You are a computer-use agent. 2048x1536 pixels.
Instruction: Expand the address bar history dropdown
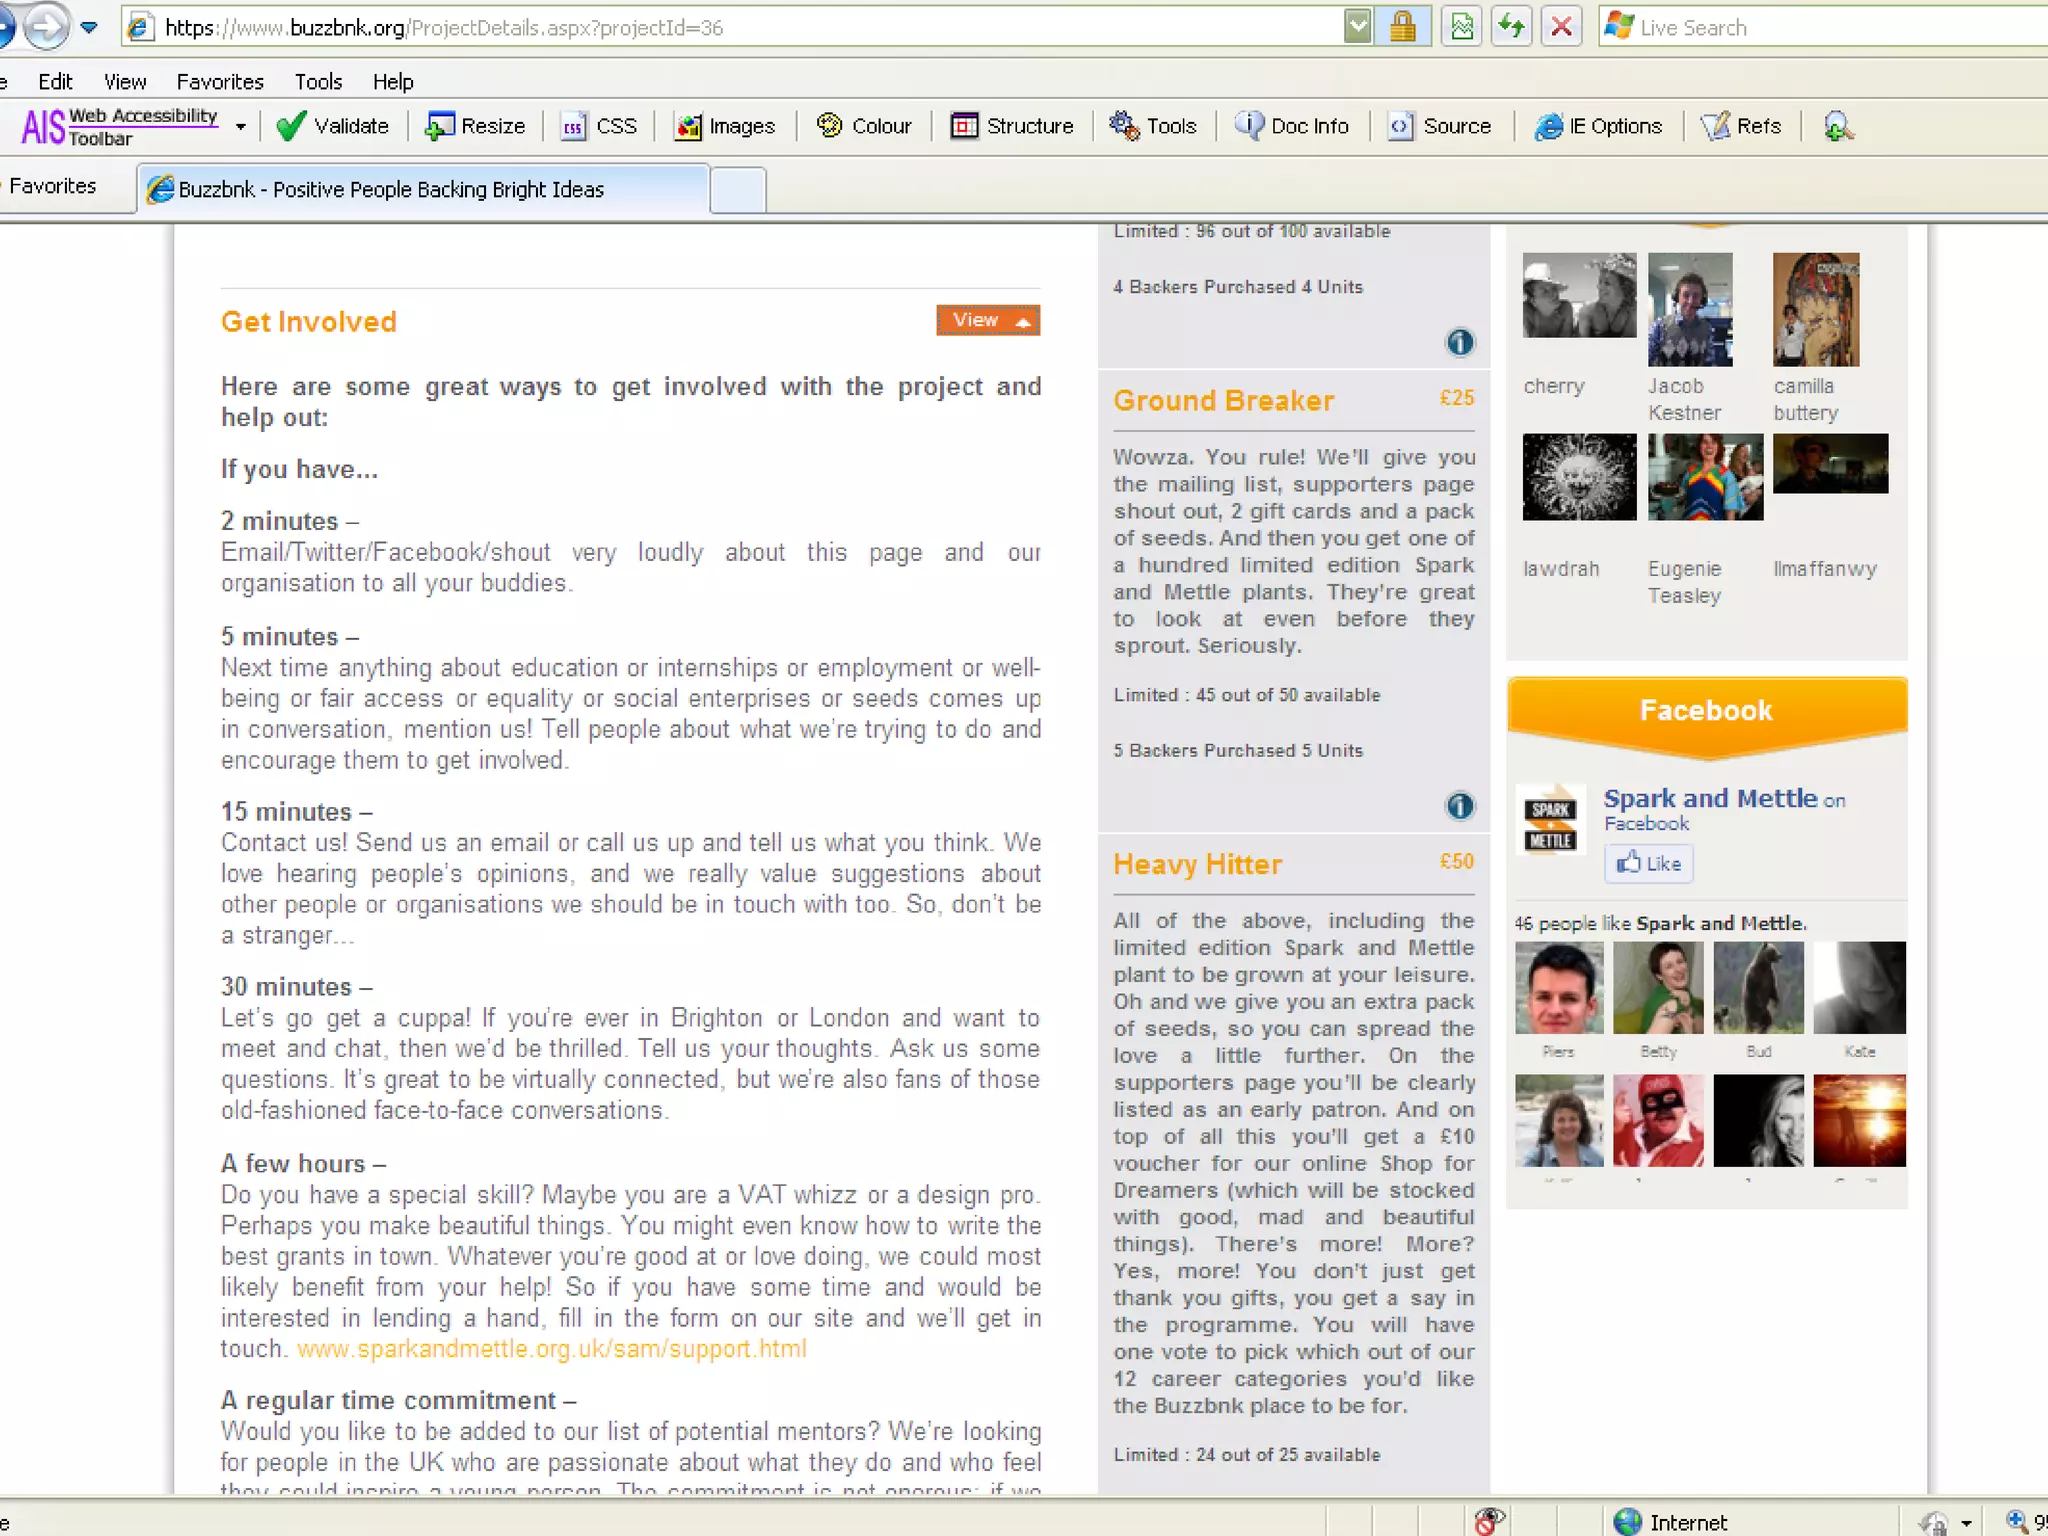1357,27
